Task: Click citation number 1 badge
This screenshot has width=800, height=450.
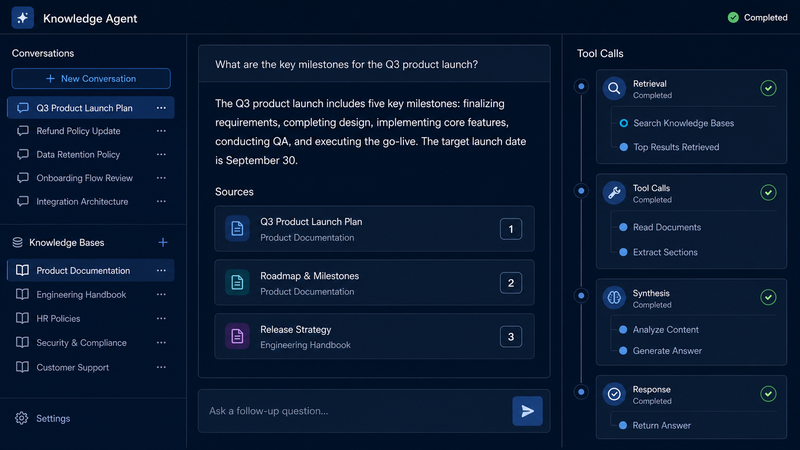Action: pos(511,229)
